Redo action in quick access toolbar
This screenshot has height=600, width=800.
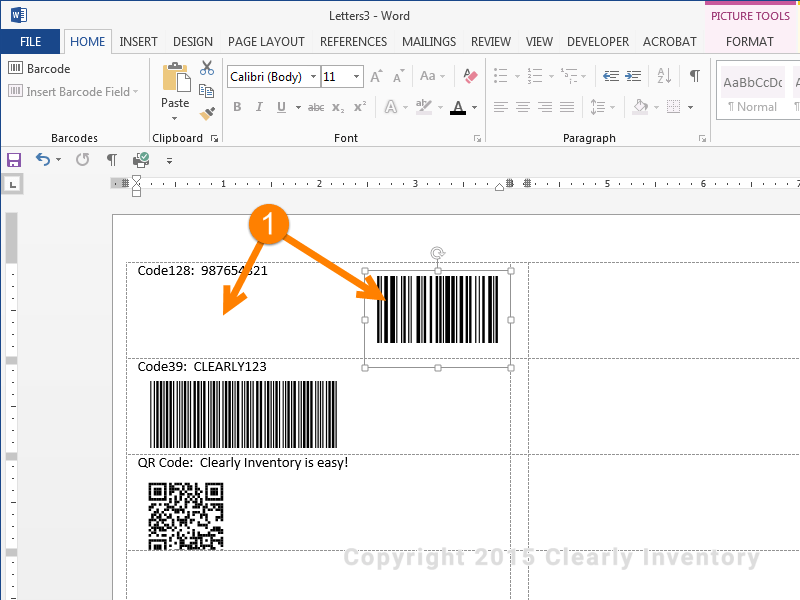(83, 160)
